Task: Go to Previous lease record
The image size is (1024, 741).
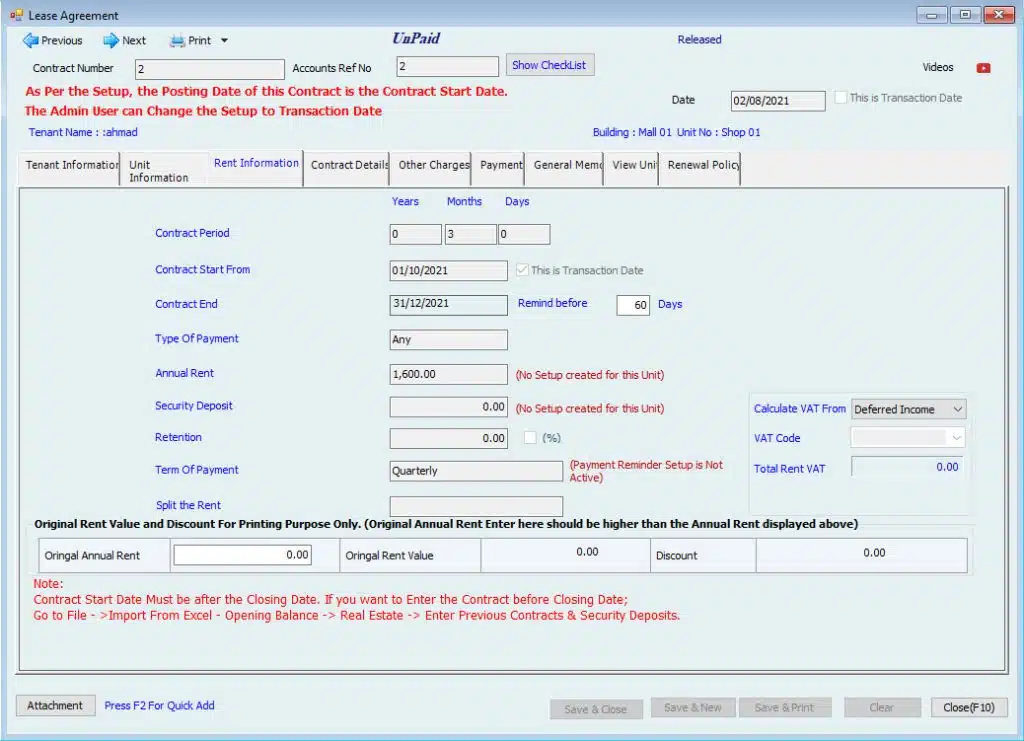Action: click(52, 40)
